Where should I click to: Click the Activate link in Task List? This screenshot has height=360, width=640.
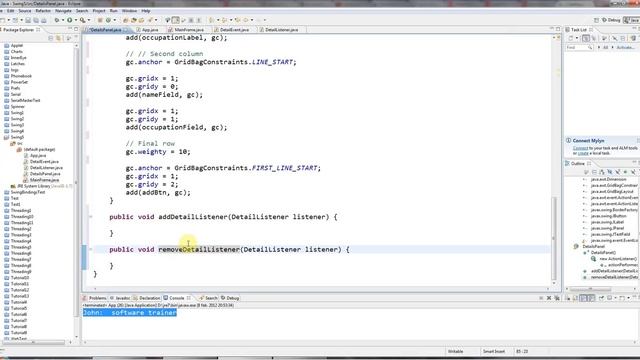[625, 47]
